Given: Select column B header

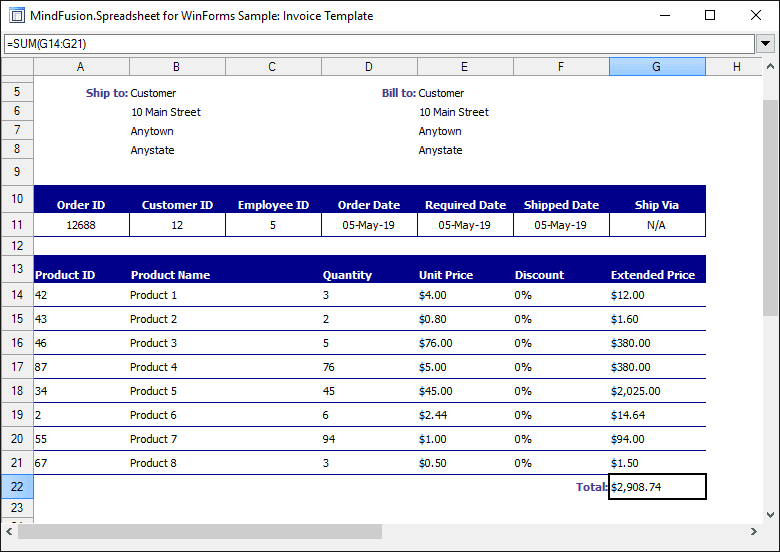Looking at the screenshot, I should [177, 67].
